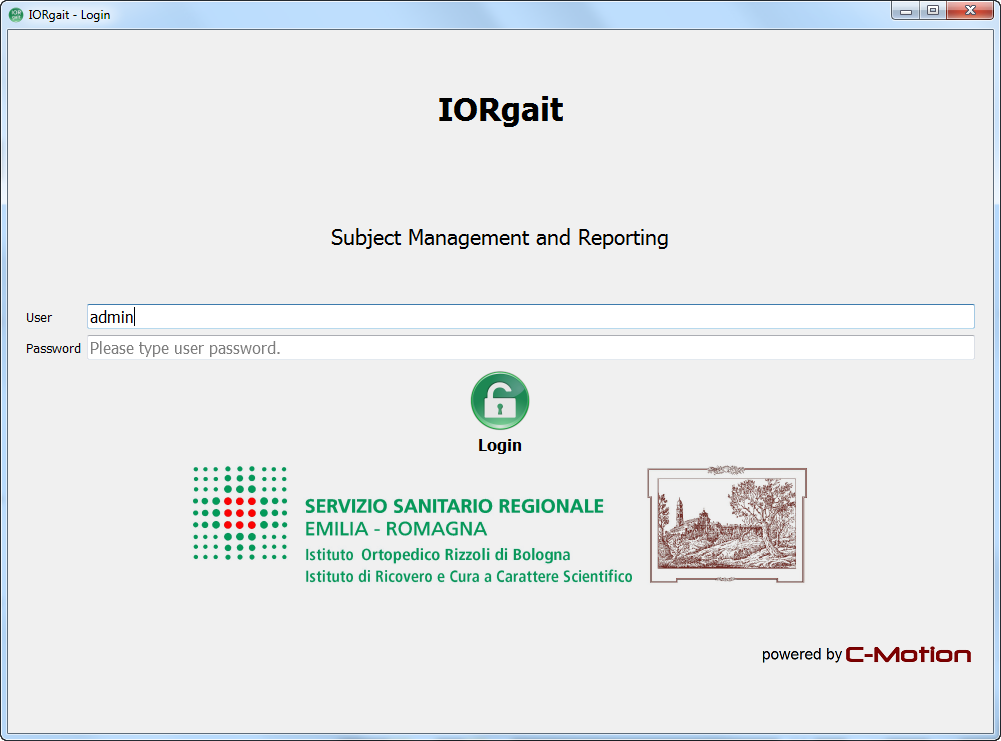This screenshot has height=741, width=1001.
Task: Click 'Istituto Ortopedico Rizzoli di Bologna' text
Action: tap(437, 555)
